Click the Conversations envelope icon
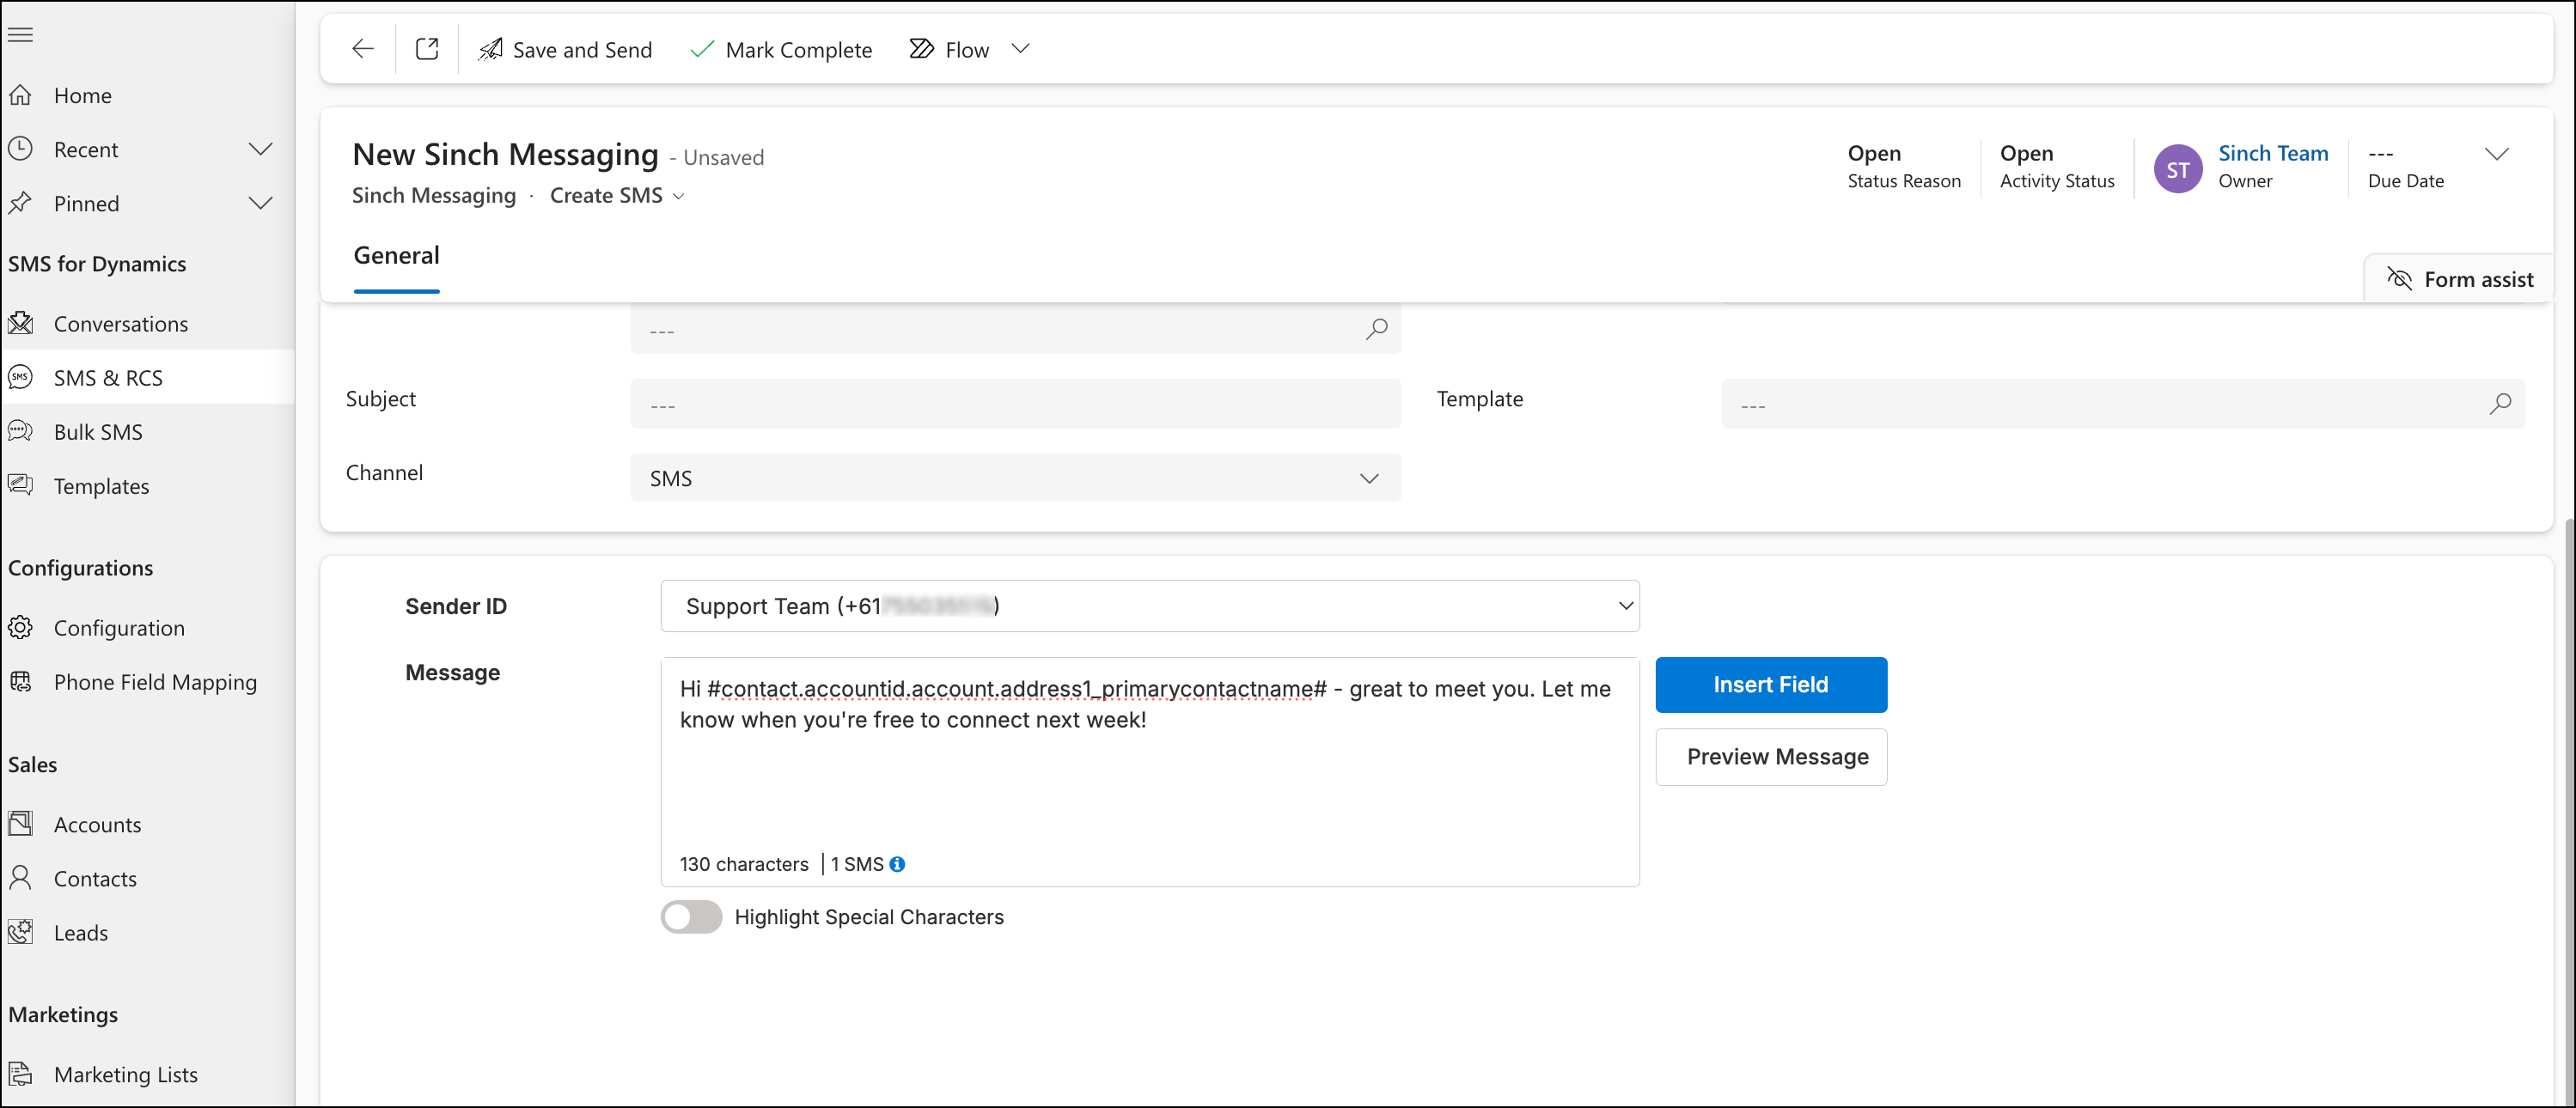Screen dimensions: 2576x1108 coord(21,323)
